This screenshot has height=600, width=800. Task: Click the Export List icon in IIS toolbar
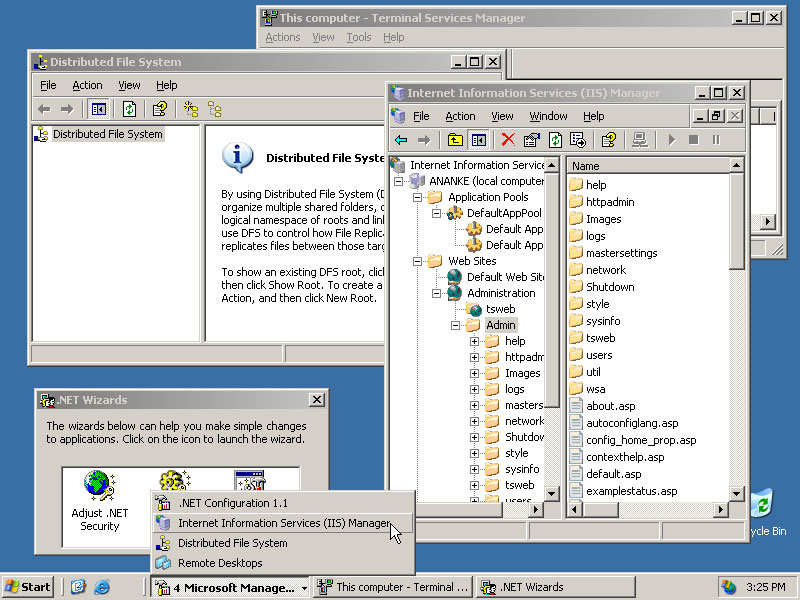click(578, 140)
